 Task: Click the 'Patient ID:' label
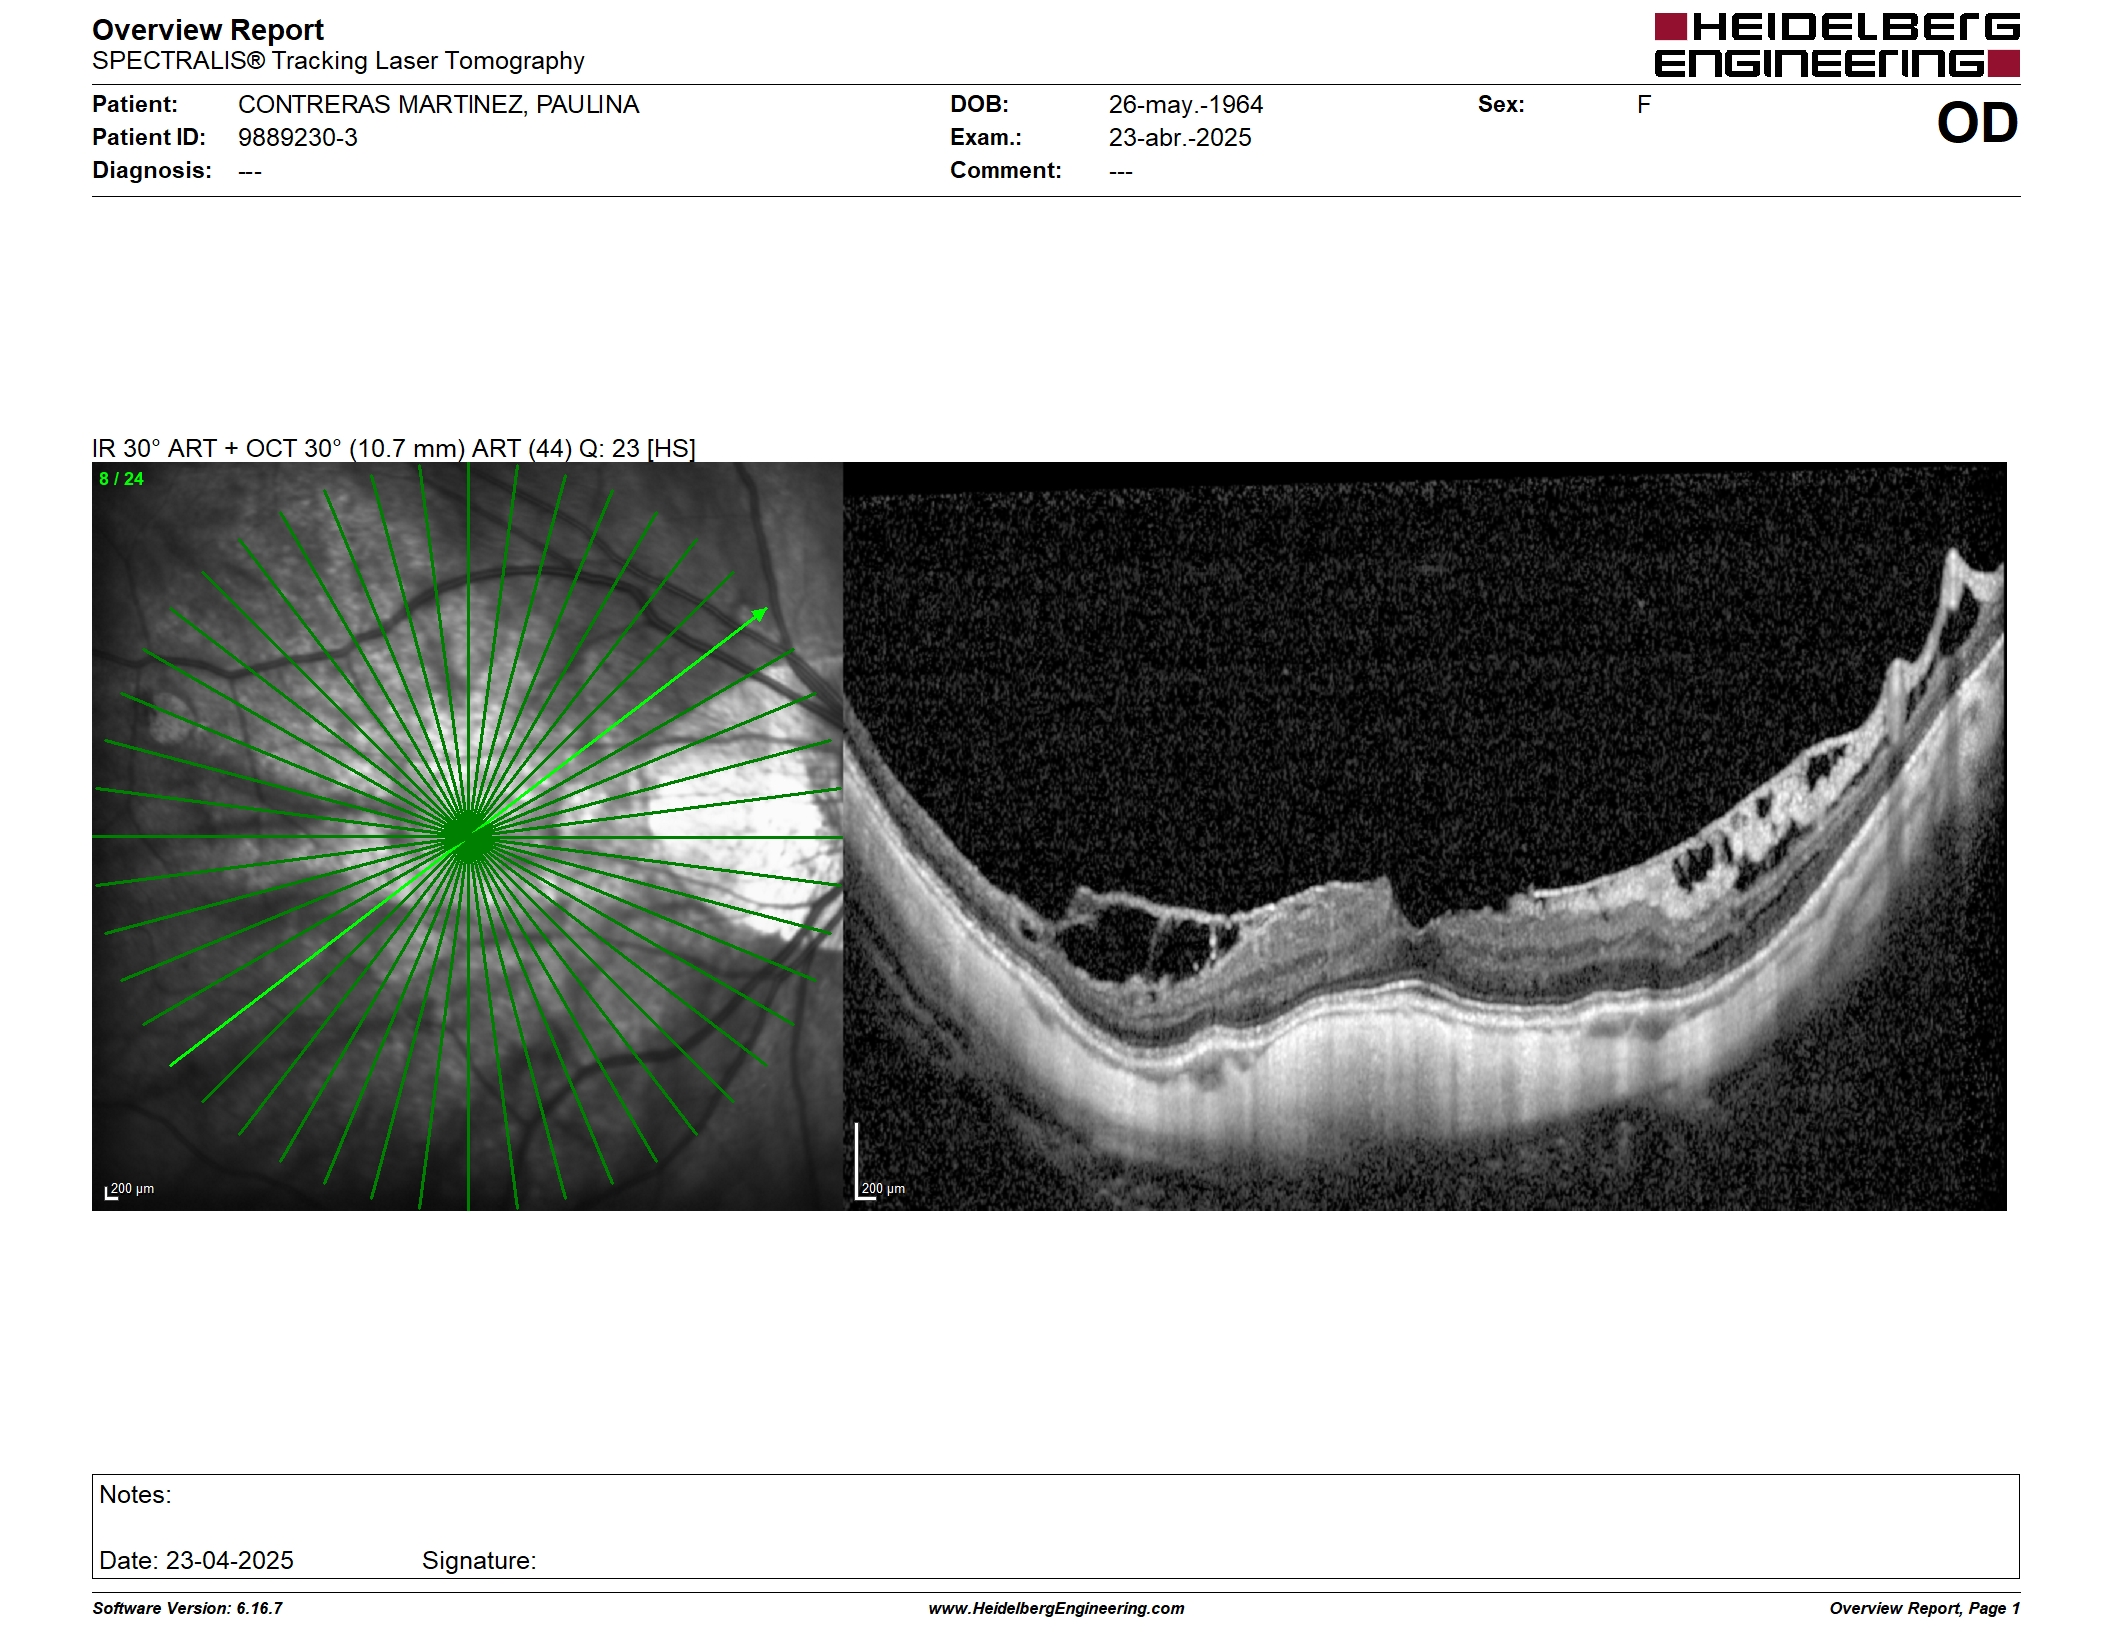tap(149, 138)
